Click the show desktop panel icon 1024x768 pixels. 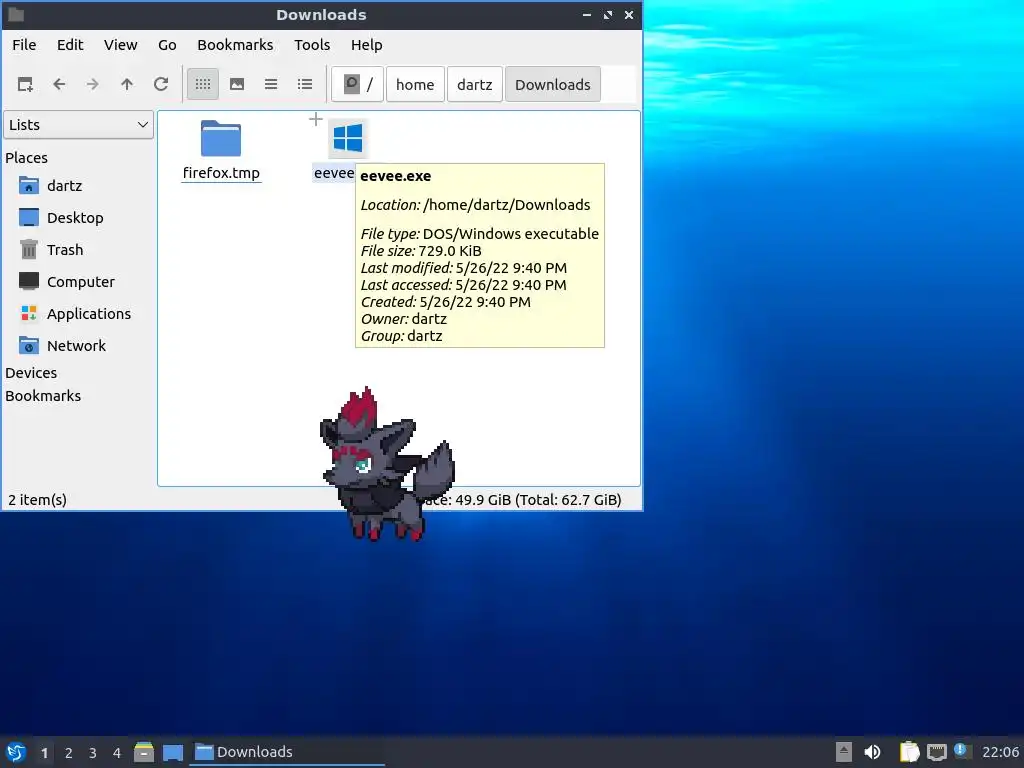pos(173,752)
